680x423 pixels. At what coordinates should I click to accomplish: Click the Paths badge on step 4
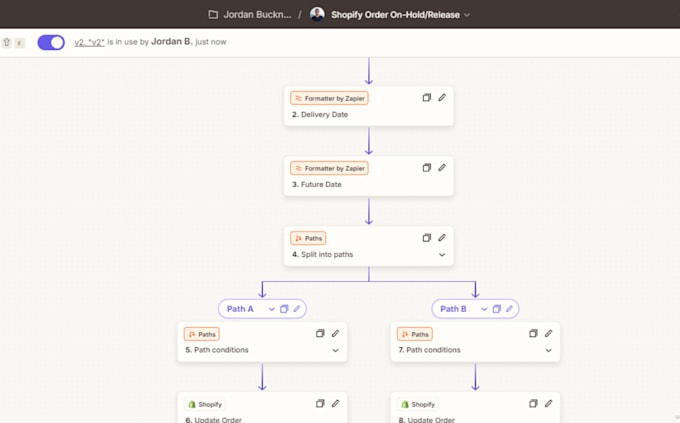click(x=308, y=238)
